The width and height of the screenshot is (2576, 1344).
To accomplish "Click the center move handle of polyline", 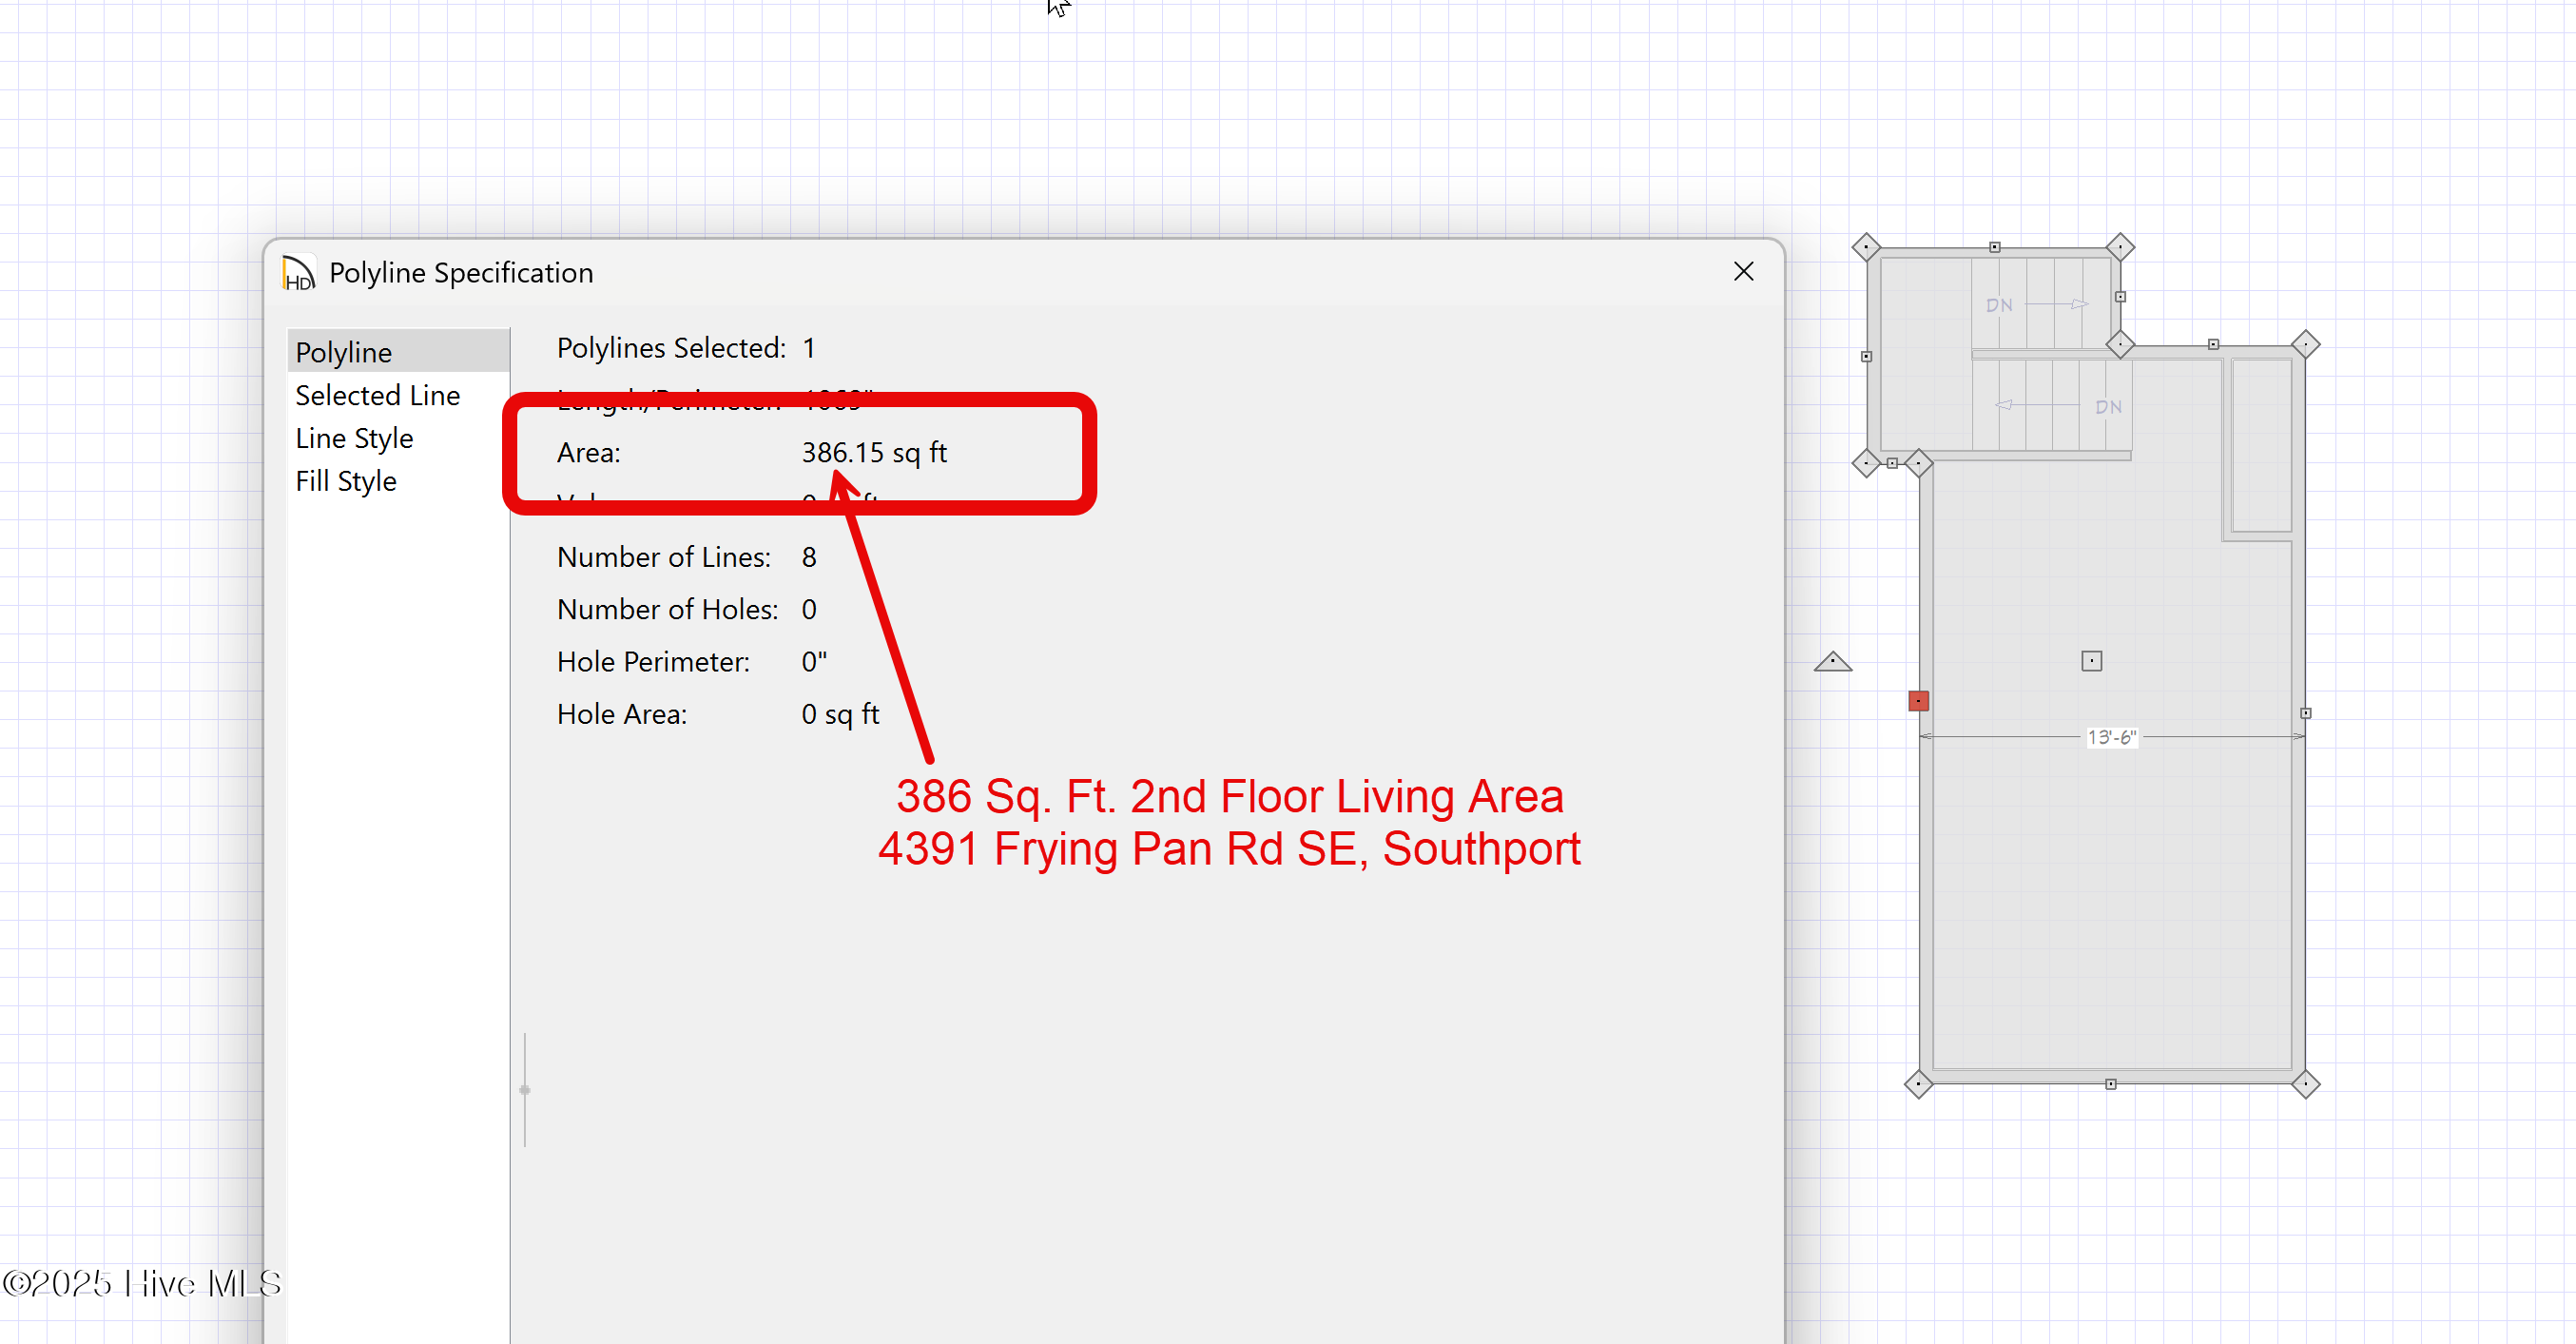I will click(2091, 661).
